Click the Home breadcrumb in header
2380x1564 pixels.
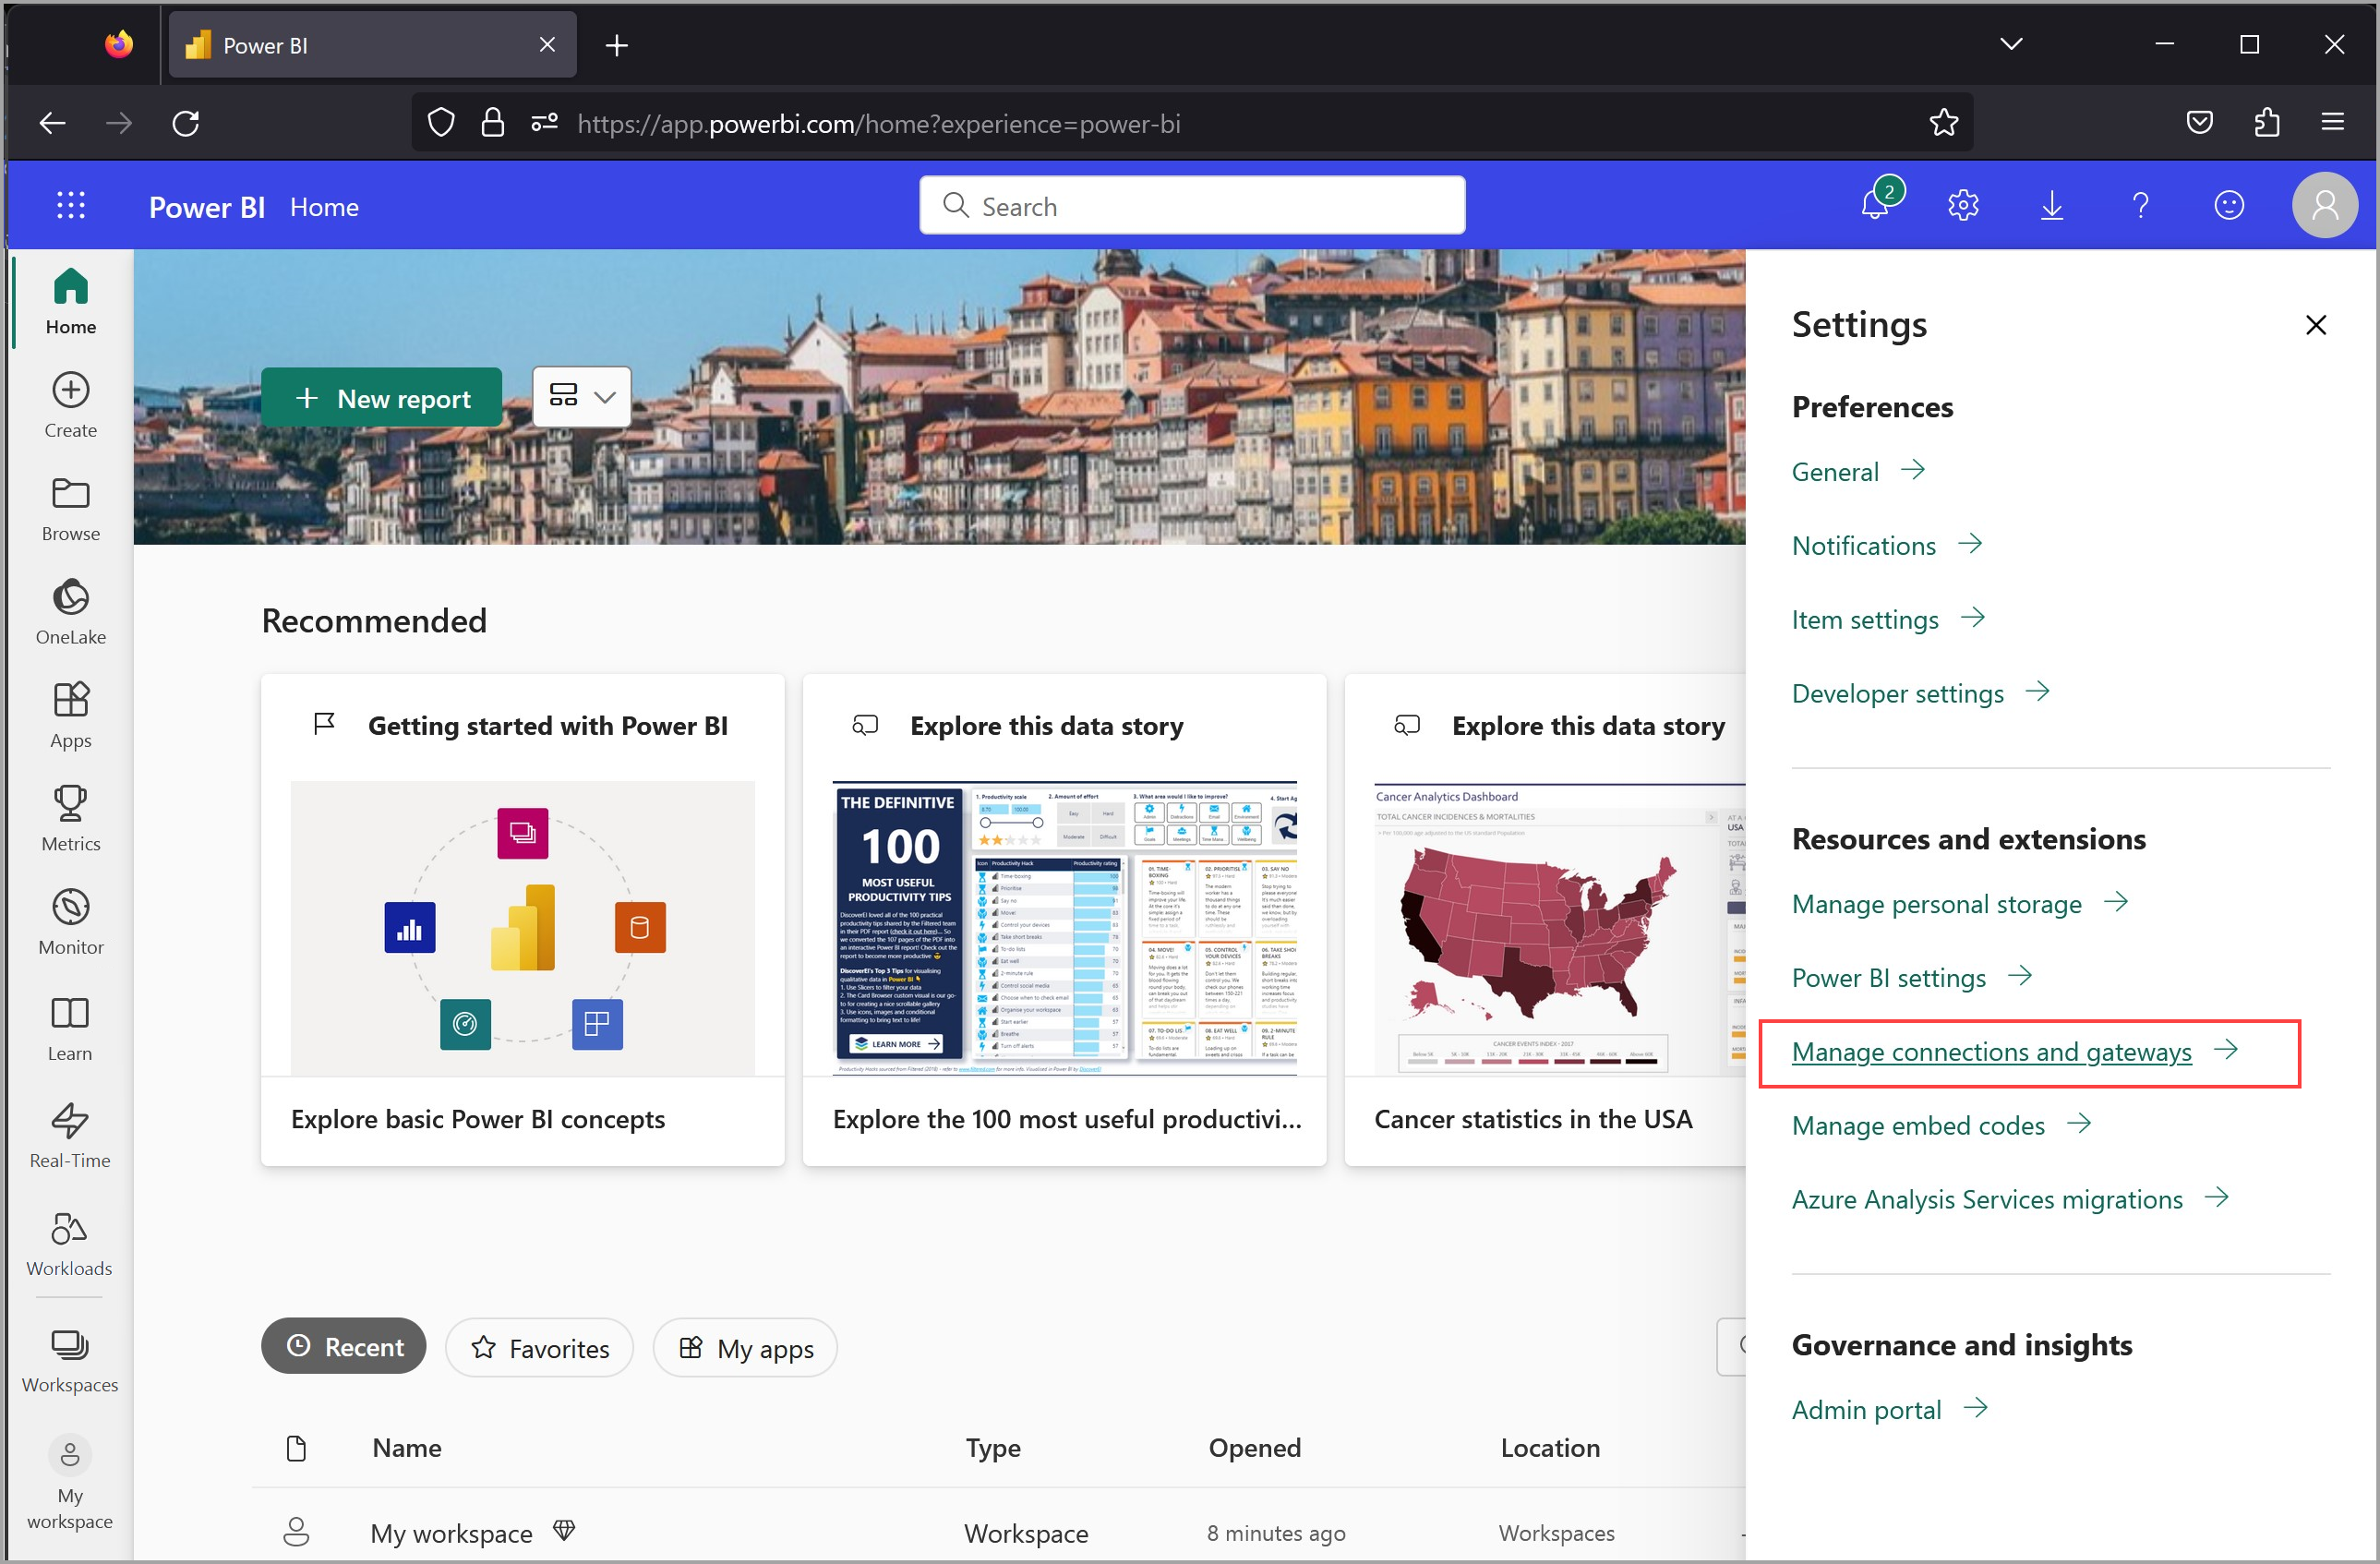324,207
